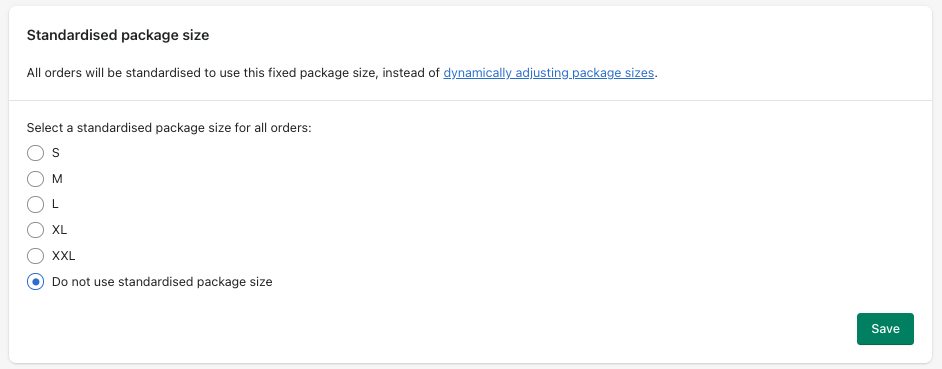Viewport: 942px width, 369px height.
Task: Open the dynamically adjusting package sizes link
Action: [x=548, y=73]
